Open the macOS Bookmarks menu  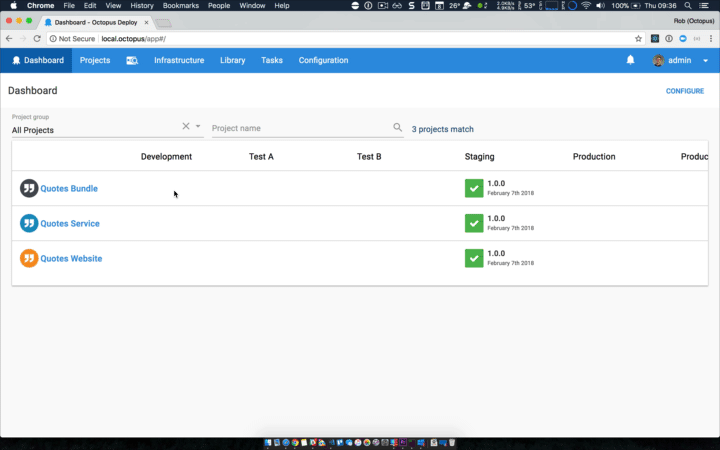point(180,6)
